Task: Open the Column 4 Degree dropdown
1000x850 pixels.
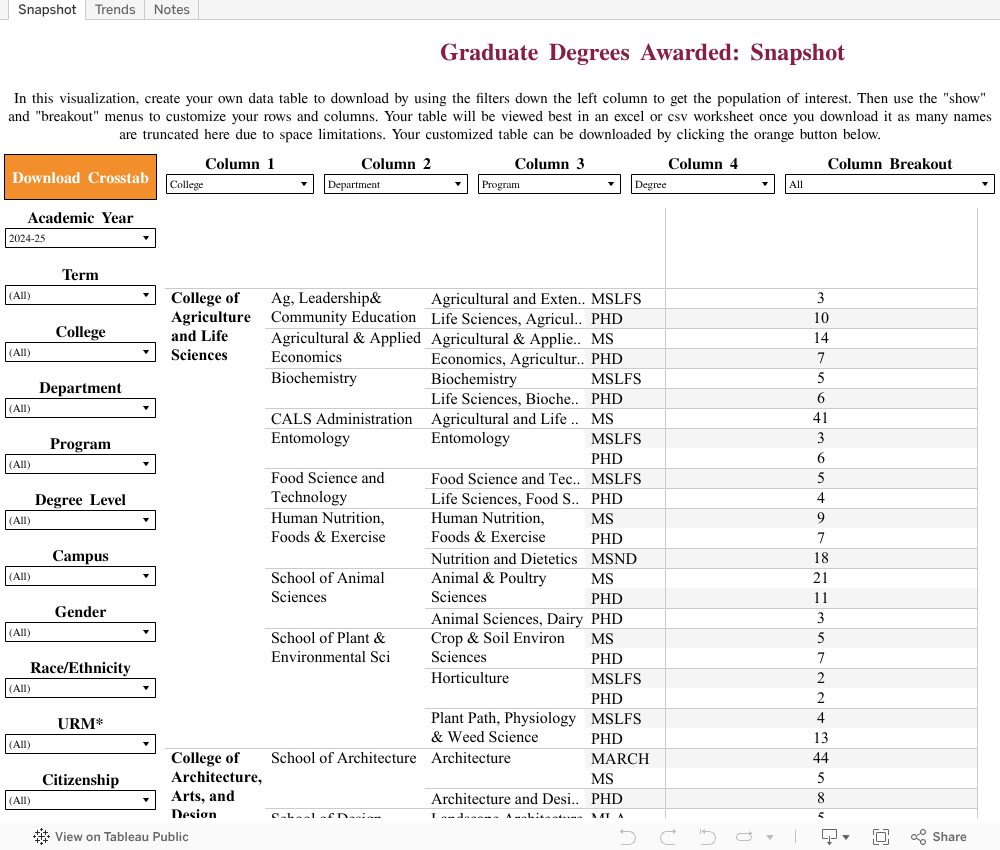Action: 703,184
